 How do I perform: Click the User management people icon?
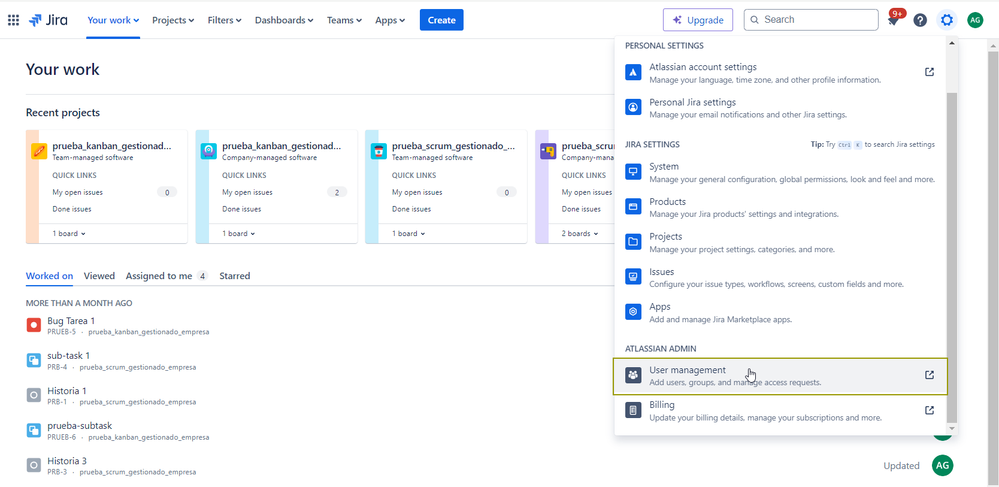[x=633, y=375]
